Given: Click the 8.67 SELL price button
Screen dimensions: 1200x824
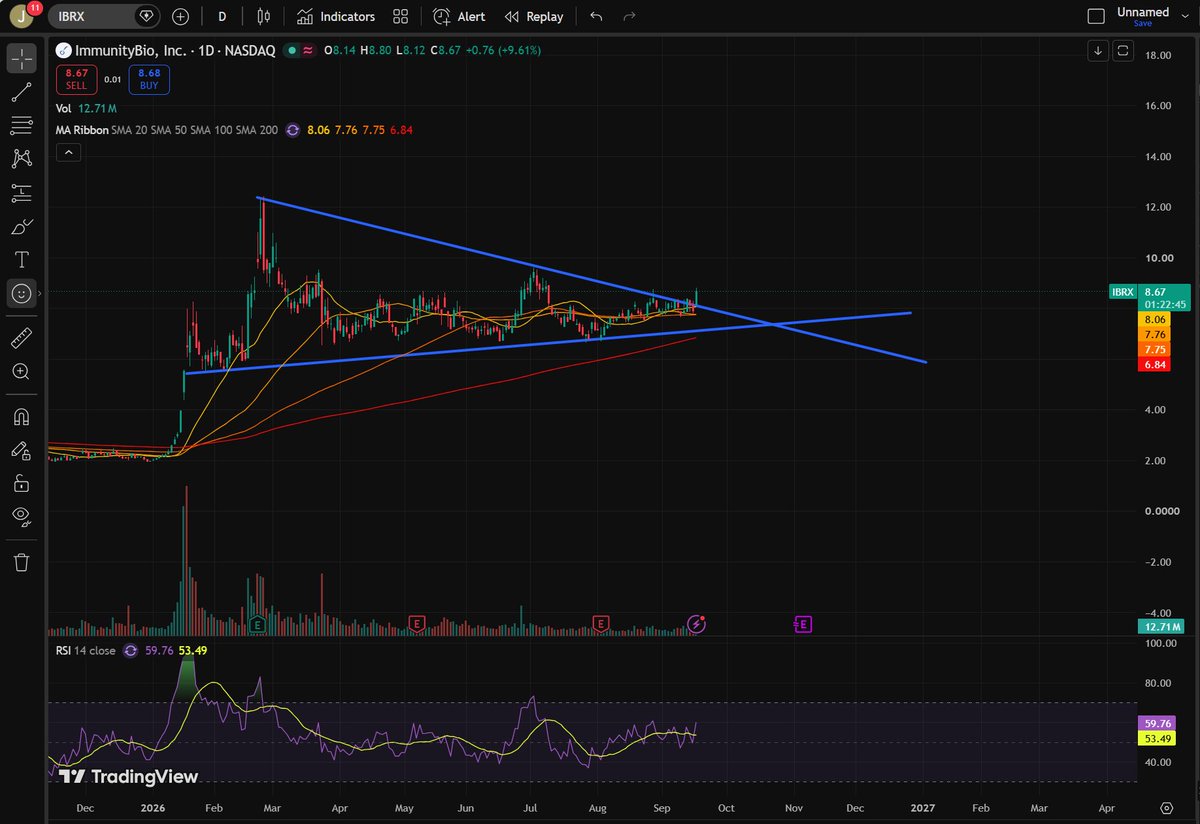Looking at the screenshot, I should click(77, 79).
